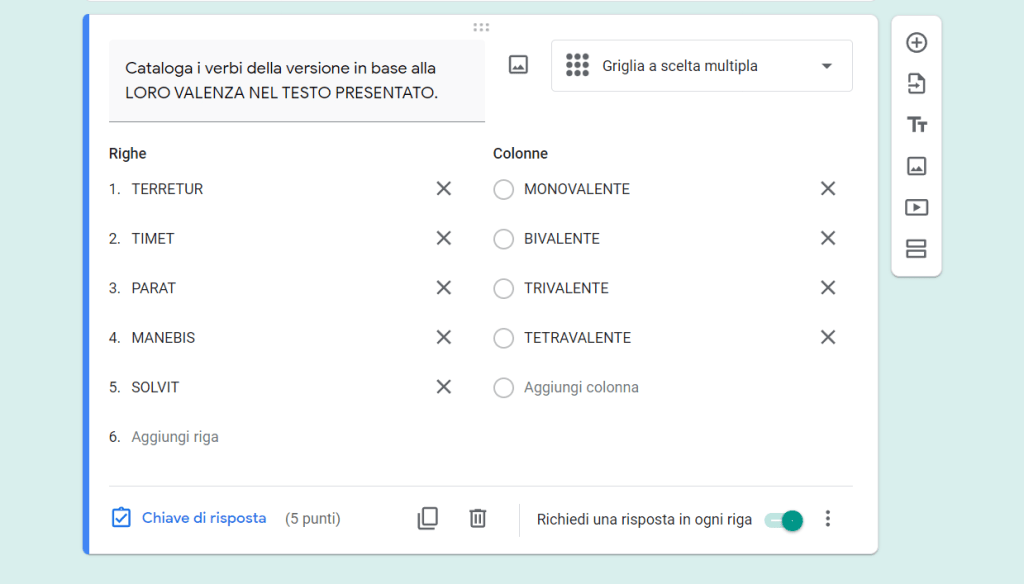Click 'Aggiungi colonna' to add a column
The height and width of the screenshot is (584, 1024).
[x=581, y=387]
